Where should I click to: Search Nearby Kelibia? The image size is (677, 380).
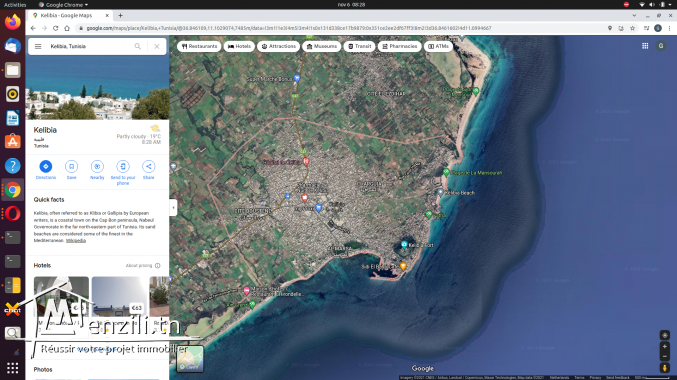(97, 170)
